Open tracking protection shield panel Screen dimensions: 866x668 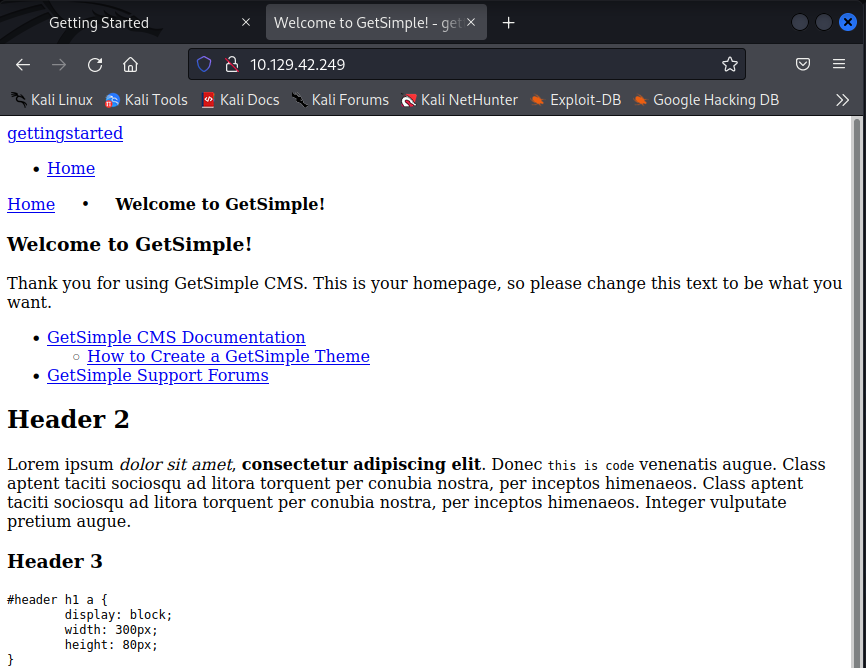204,64
